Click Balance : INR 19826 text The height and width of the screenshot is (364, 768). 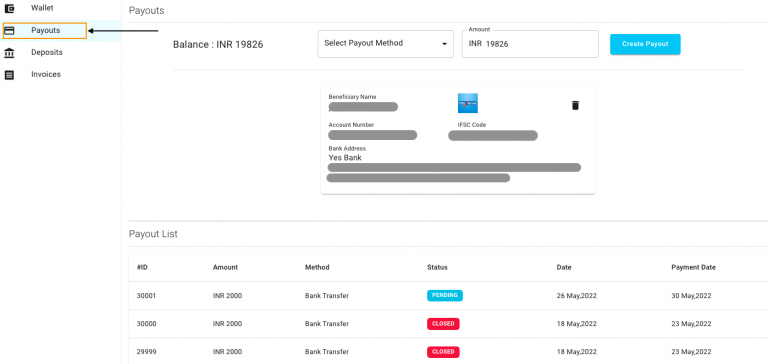[x=218, y=45]
